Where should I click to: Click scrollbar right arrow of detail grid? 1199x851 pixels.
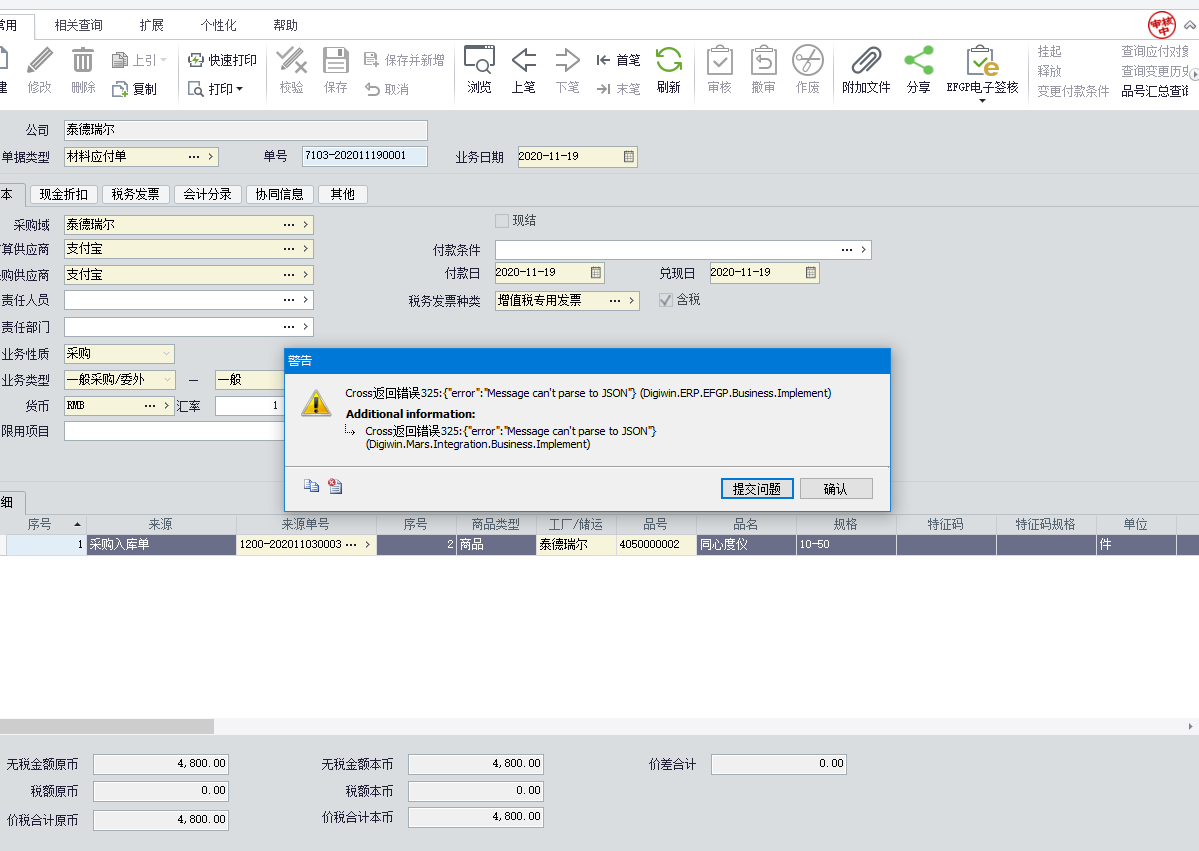[1191, 726]
